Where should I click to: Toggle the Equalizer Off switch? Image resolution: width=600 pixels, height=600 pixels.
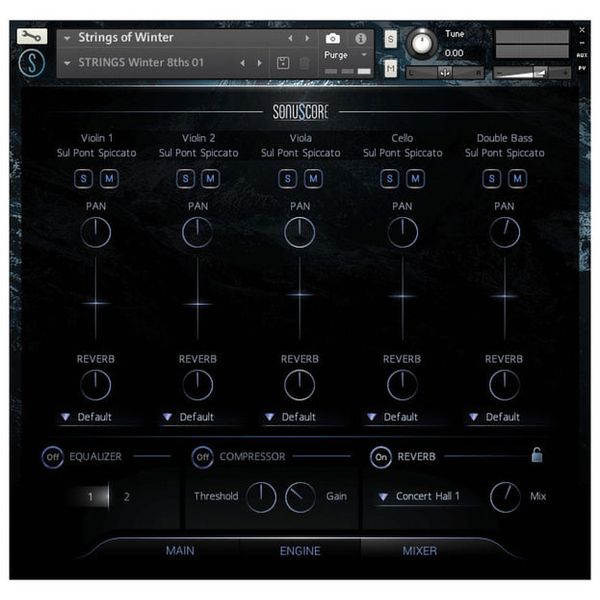[x=52, y=457]
